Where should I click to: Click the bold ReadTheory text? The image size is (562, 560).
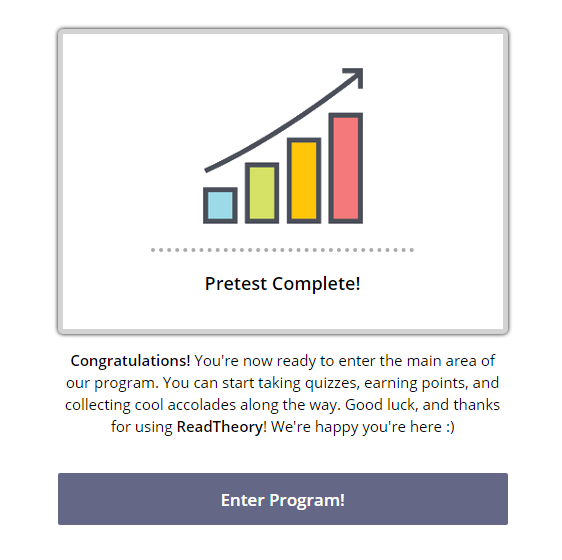220,427
